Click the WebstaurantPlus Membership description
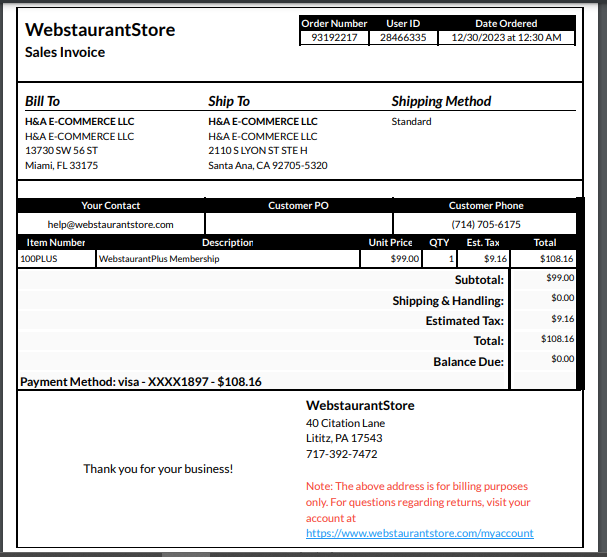607x557 pixels. (159, 259)
